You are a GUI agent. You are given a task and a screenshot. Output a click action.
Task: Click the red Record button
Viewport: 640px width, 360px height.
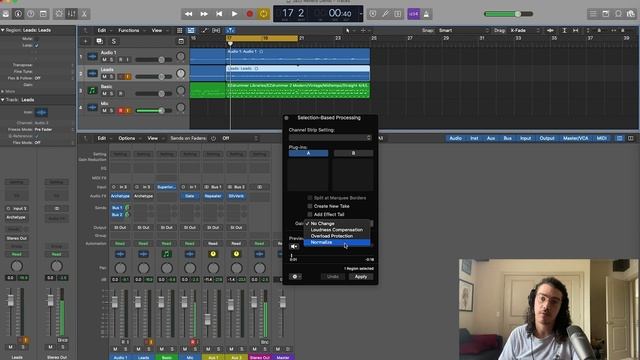[249, 14]
